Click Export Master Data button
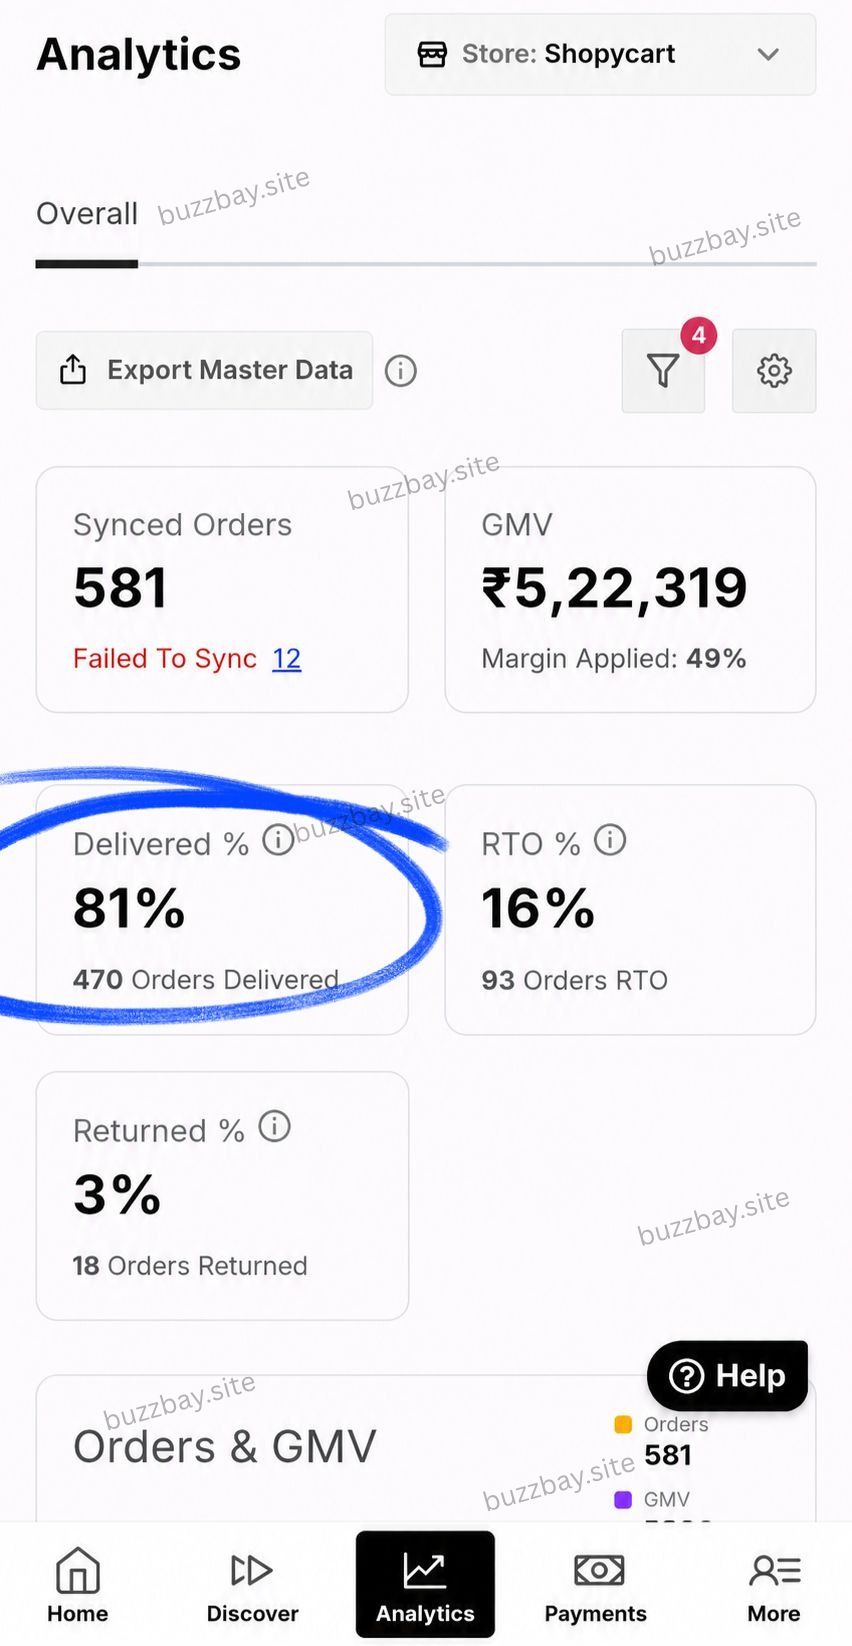 pyautogui.click(x=204, y=371)
